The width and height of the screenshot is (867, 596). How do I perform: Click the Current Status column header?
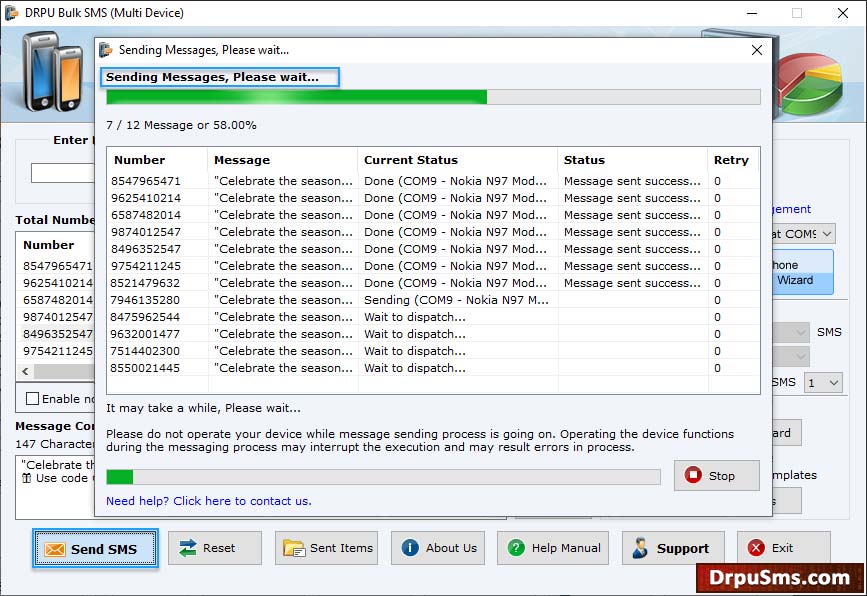[x=457, y=160]
